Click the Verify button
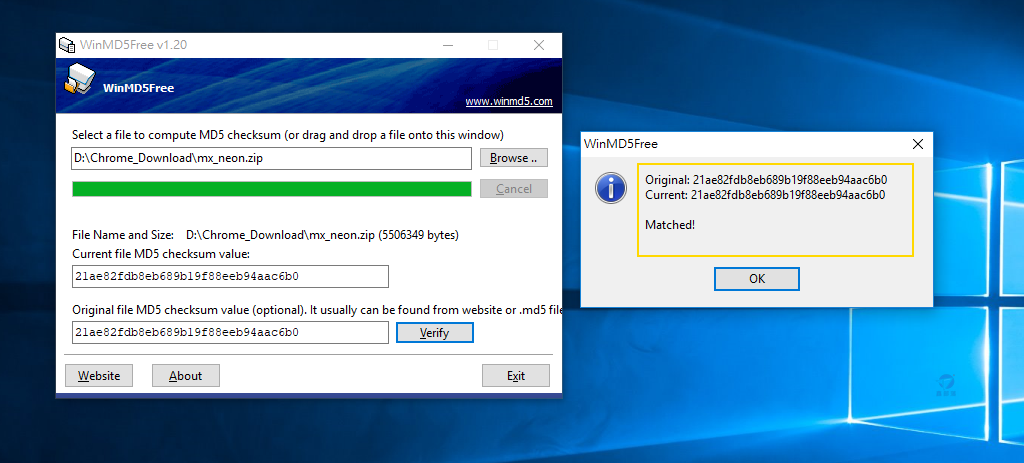This screenshot has width=1024, height=463. [434, 332]
